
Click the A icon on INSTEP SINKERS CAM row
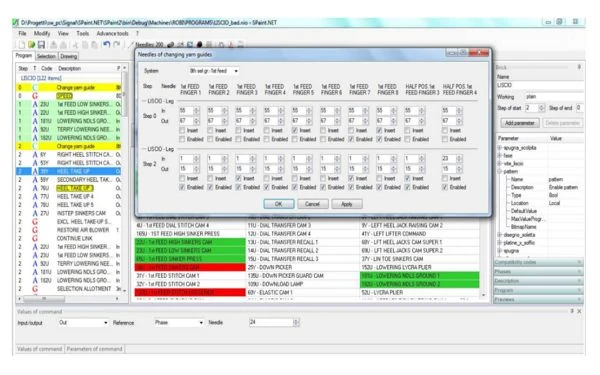(35, 213)
